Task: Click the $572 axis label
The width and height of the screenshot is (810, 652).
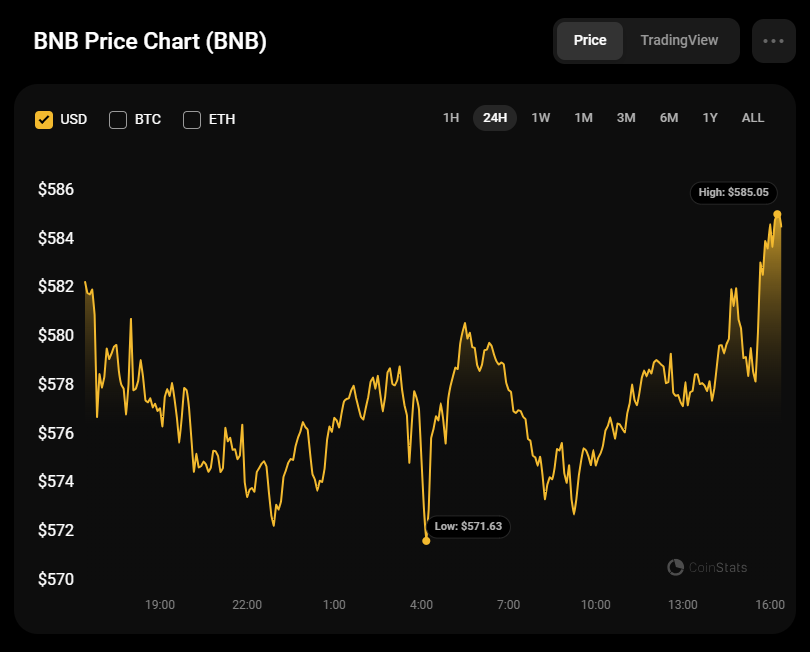Action: [x=56, y=530]
